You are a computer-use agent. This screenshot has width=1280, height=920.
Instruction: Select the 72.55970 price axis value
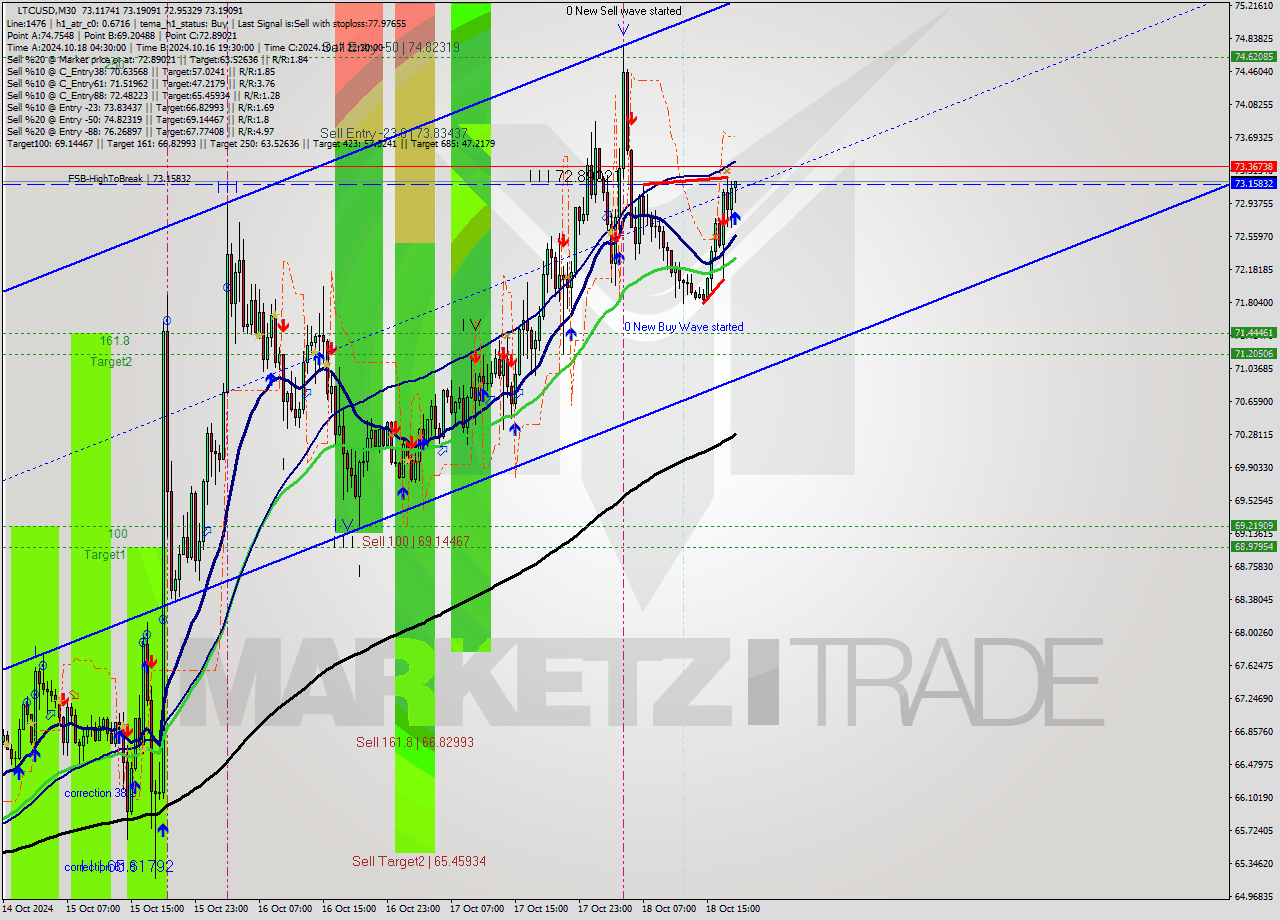[x=1253, y=236]
